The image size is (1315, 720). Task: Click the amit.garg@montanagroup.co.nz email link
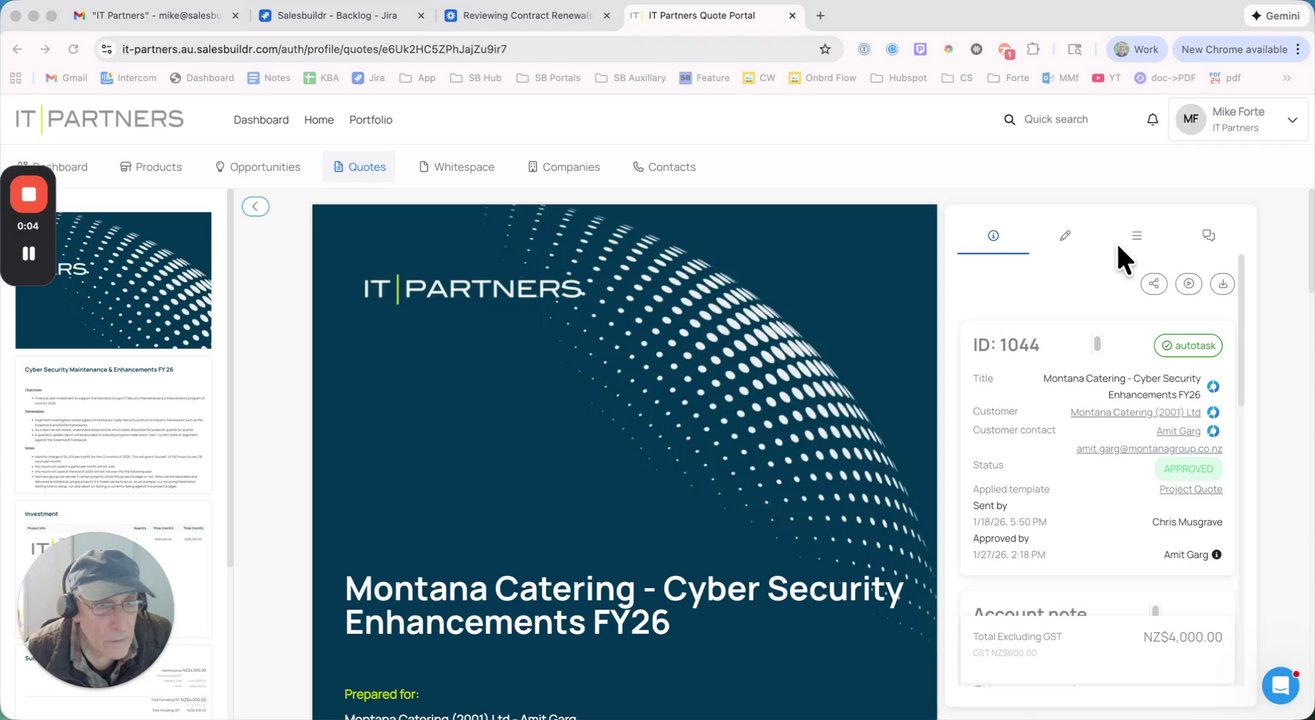coord(1149,449)
